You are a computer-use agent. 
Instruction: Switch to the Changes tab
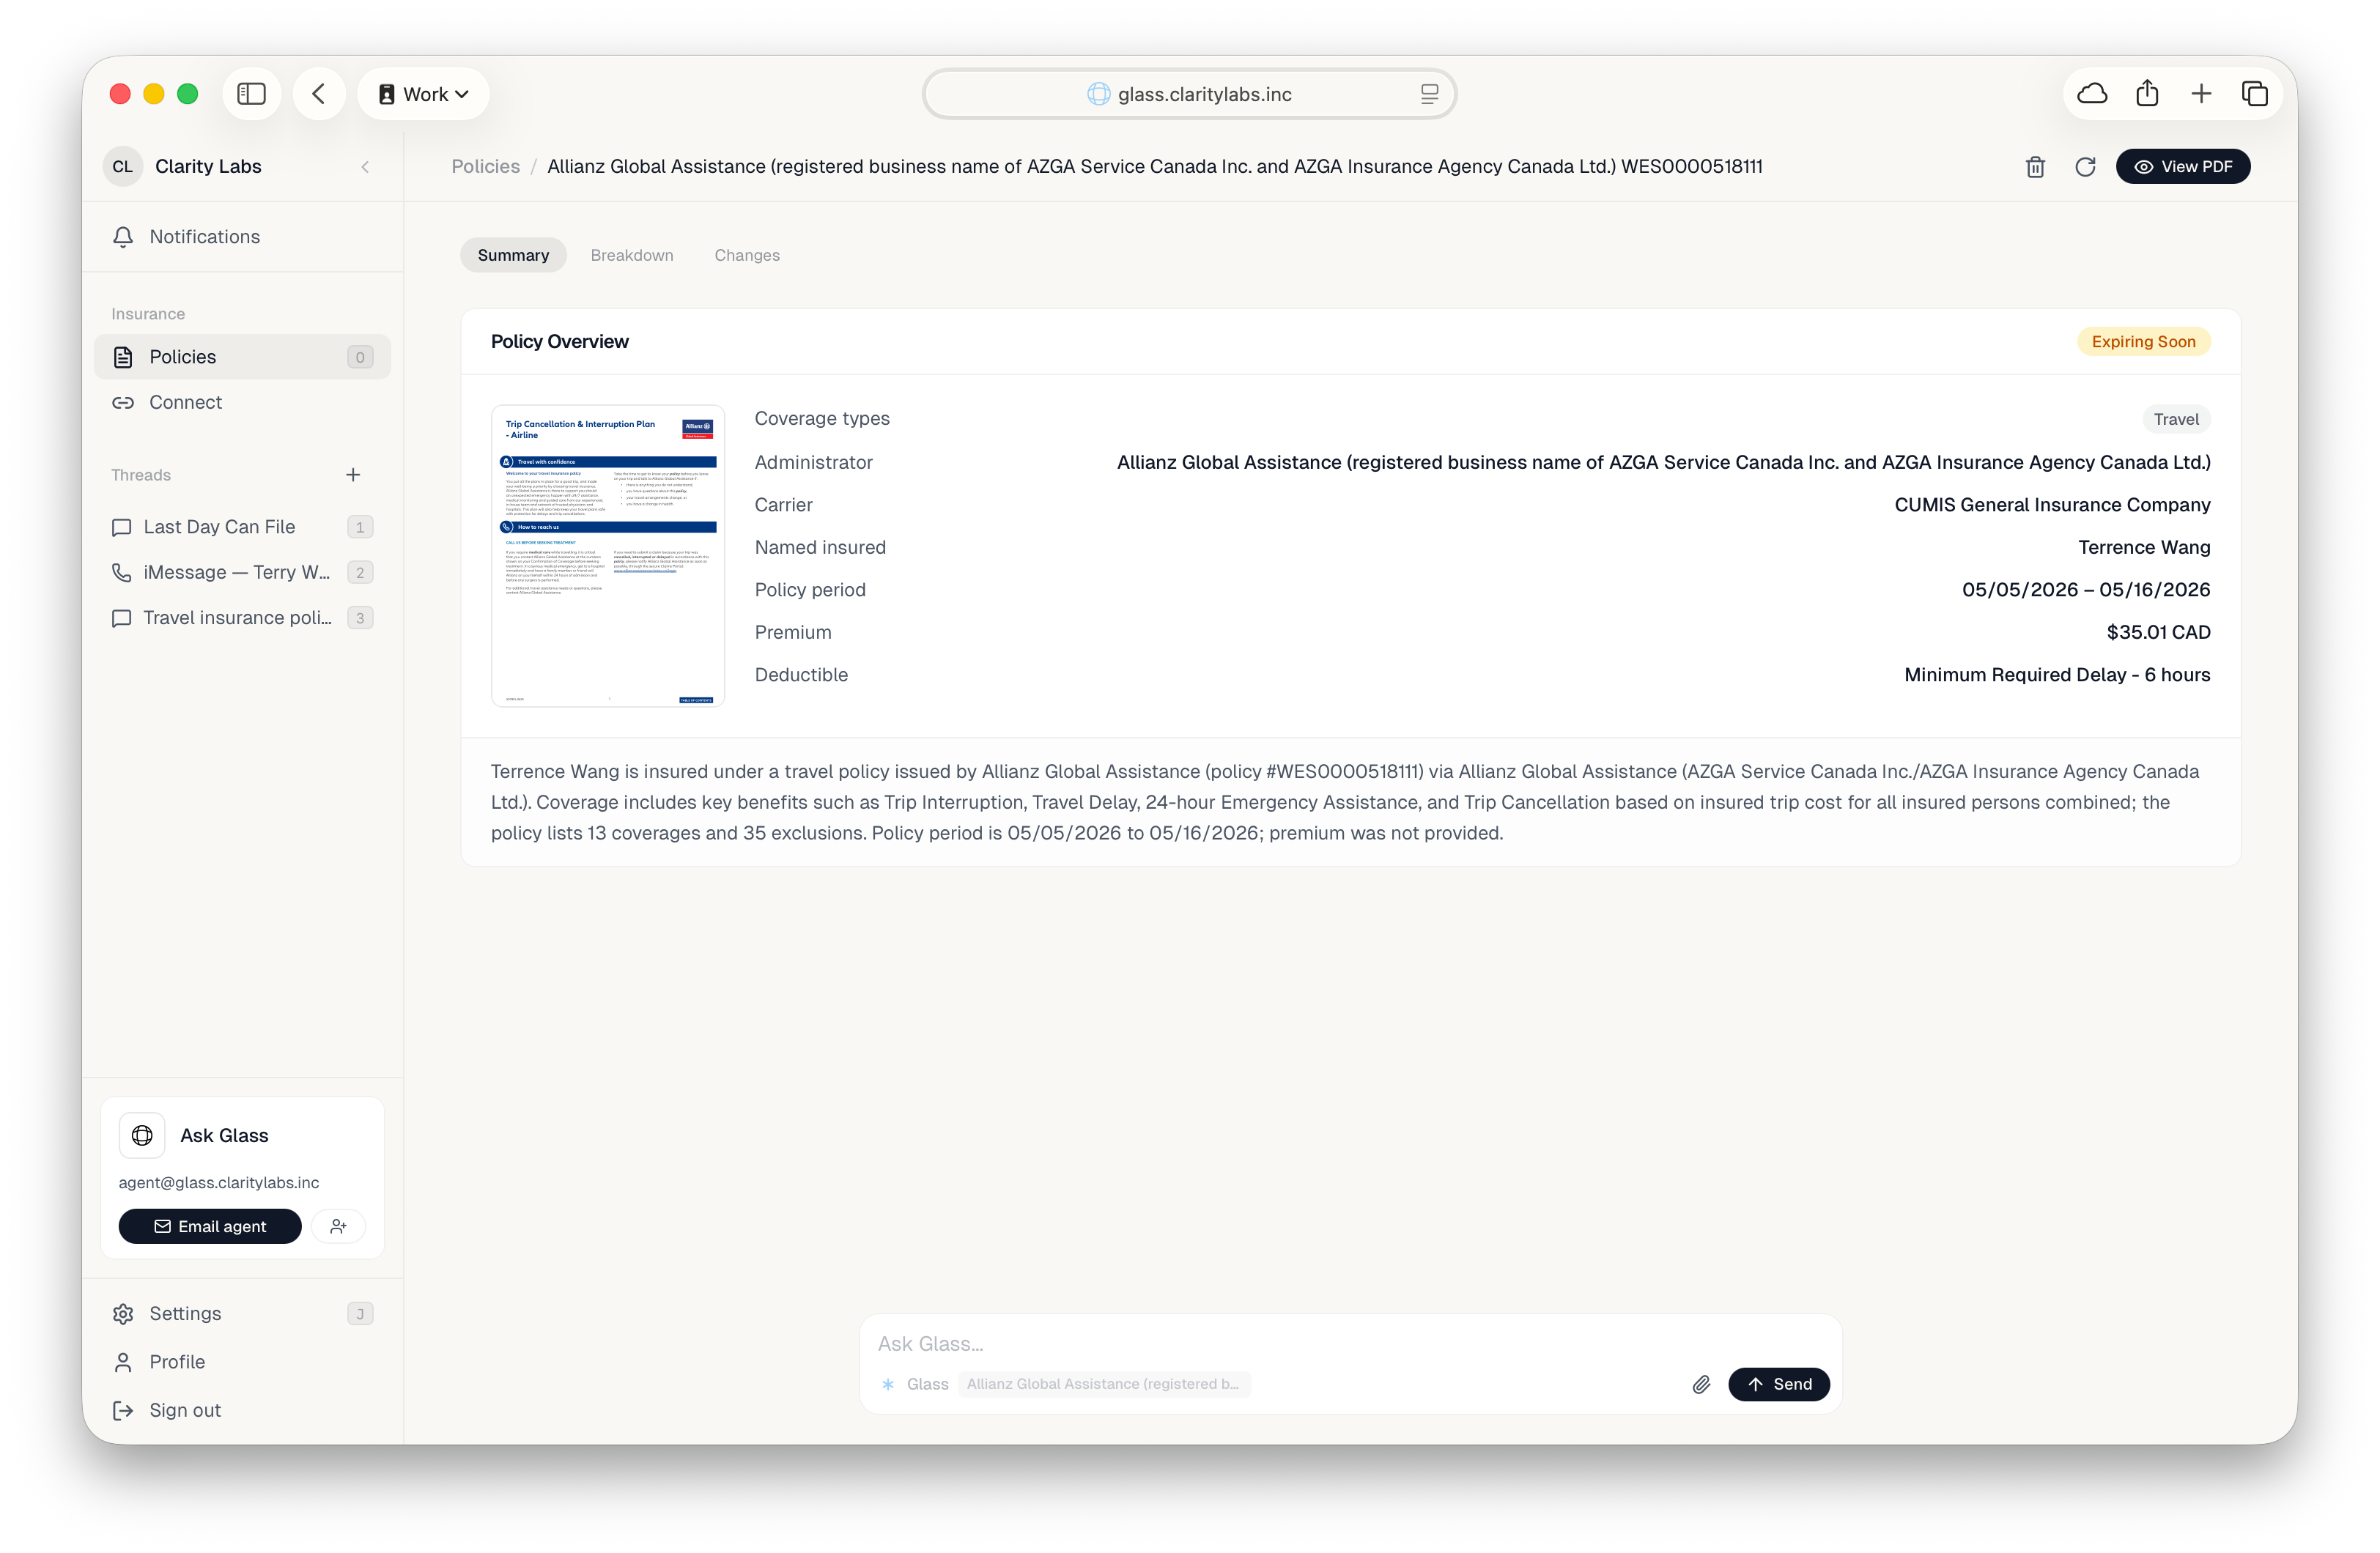pyautogui.click(x=747, y=255)
